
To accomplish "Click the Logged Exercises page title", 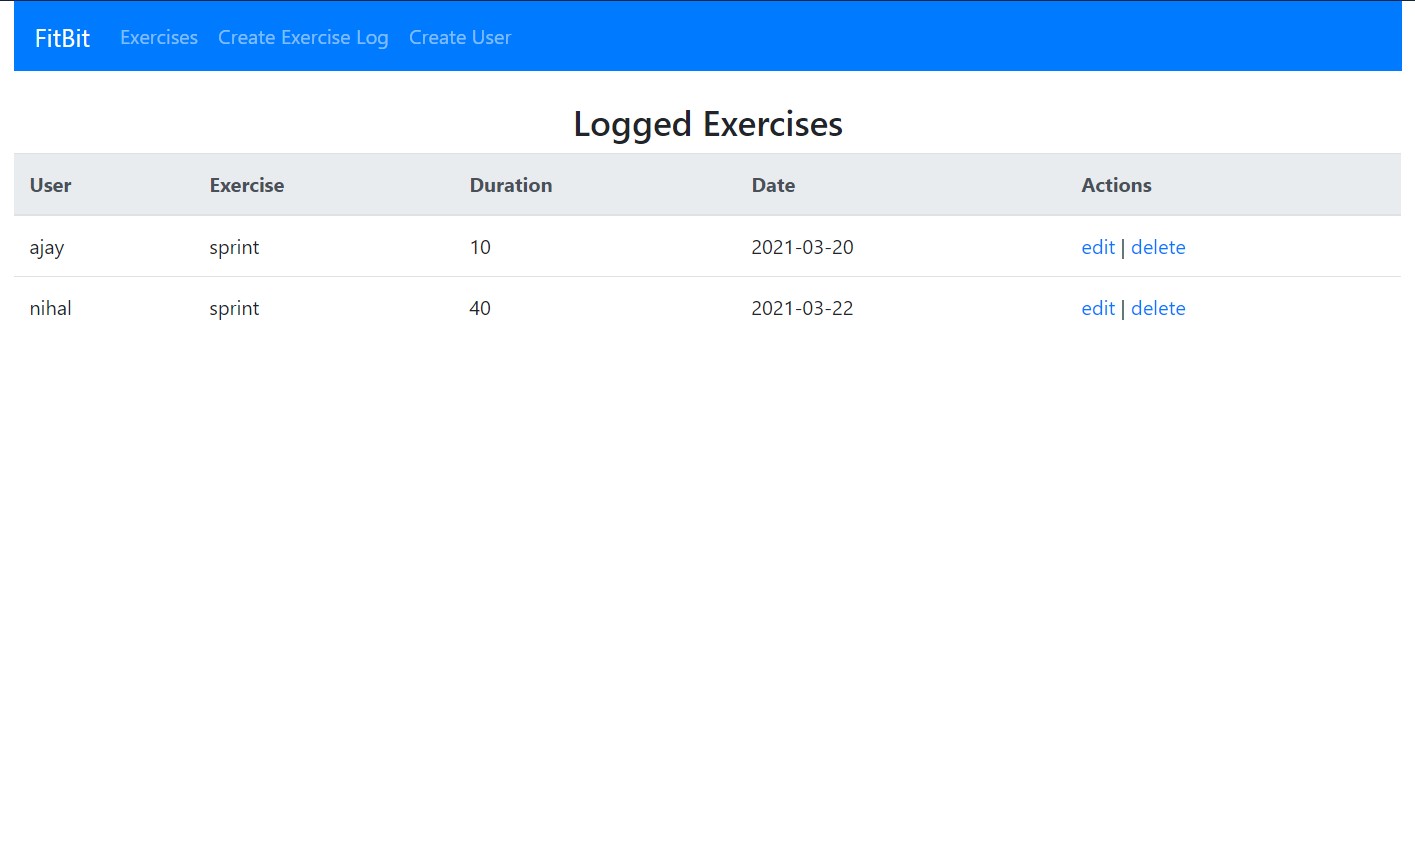I will coord(707,124).
